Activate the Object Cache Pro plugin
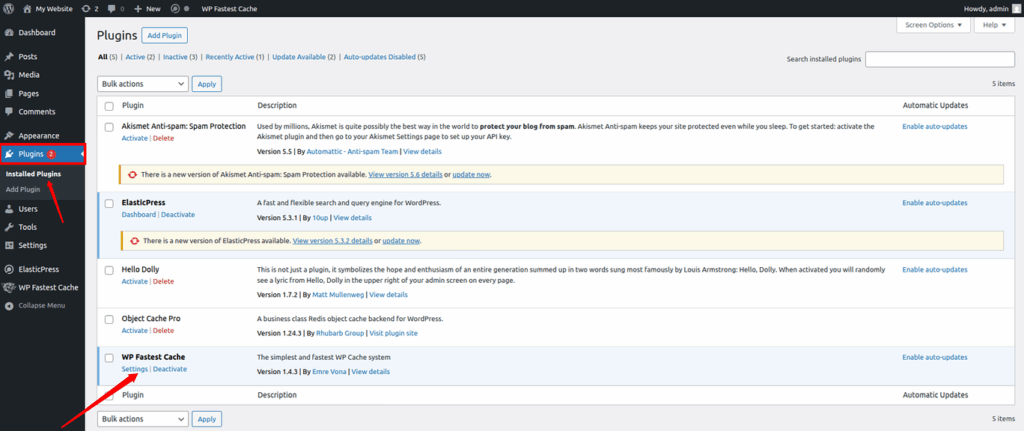 [135, 331]
